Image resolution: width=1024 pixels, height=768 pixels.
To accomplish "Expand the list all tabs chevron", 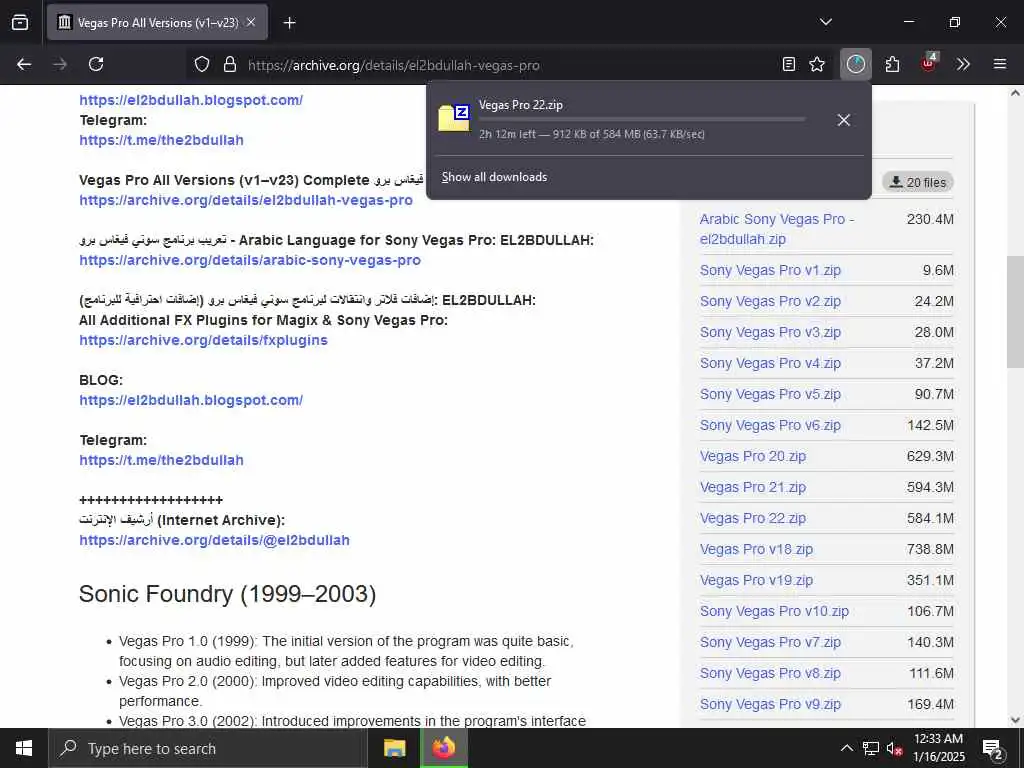I will tap(825, 22).
